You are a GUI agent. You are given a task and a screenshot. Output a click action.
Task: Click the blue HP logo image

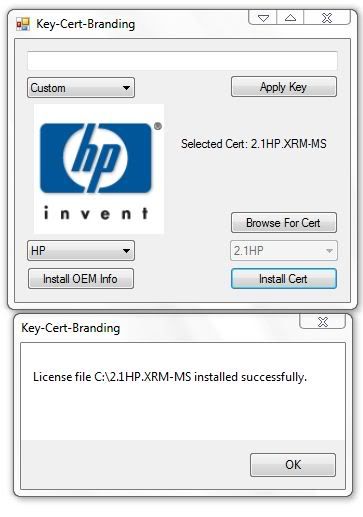pos(96,158)
